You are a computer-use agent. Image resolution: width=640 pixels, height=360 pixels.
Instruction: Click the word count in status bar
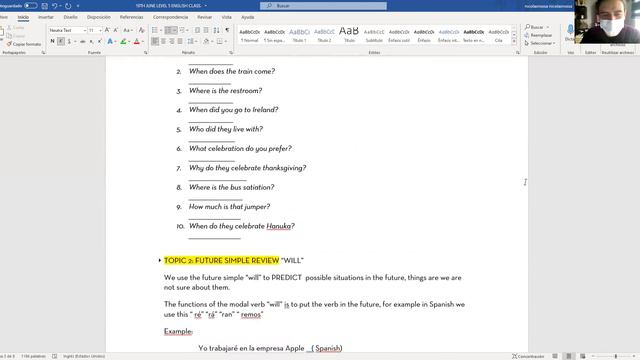[33, 356]
